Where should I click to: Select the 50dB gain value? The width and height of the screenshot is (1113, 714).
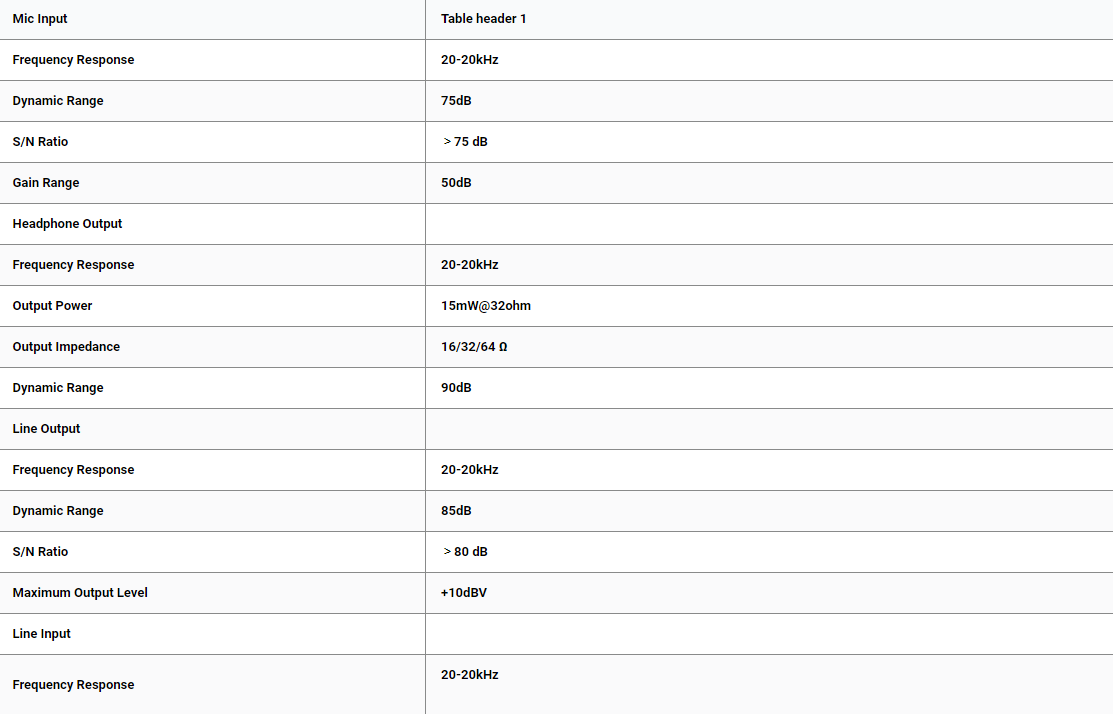coord(456,183)
